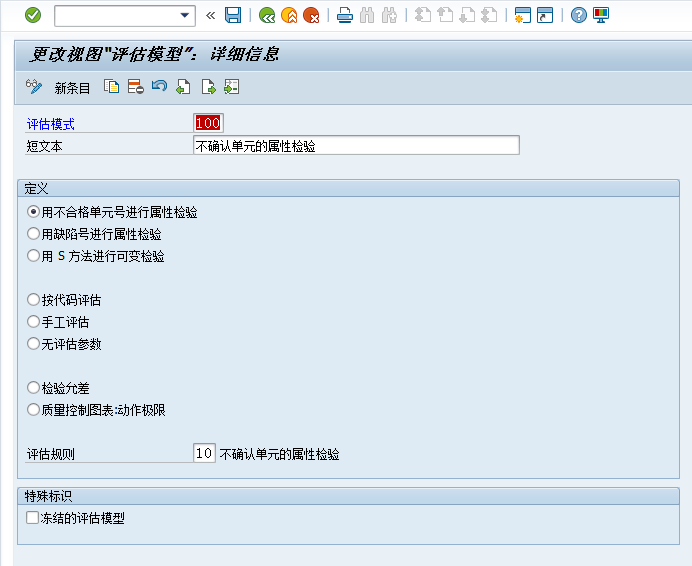Image resolution: width=692 pixels, height=566 pixels.
Task: Click the Copy As icon
Action: pos(112,87)
